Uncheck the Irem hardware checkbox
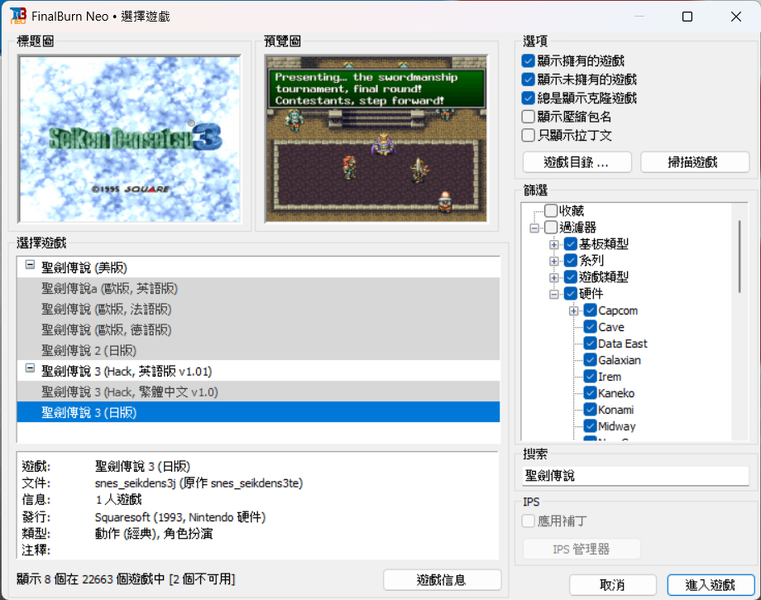Screen dimensions: 761x600 [590, 376]
